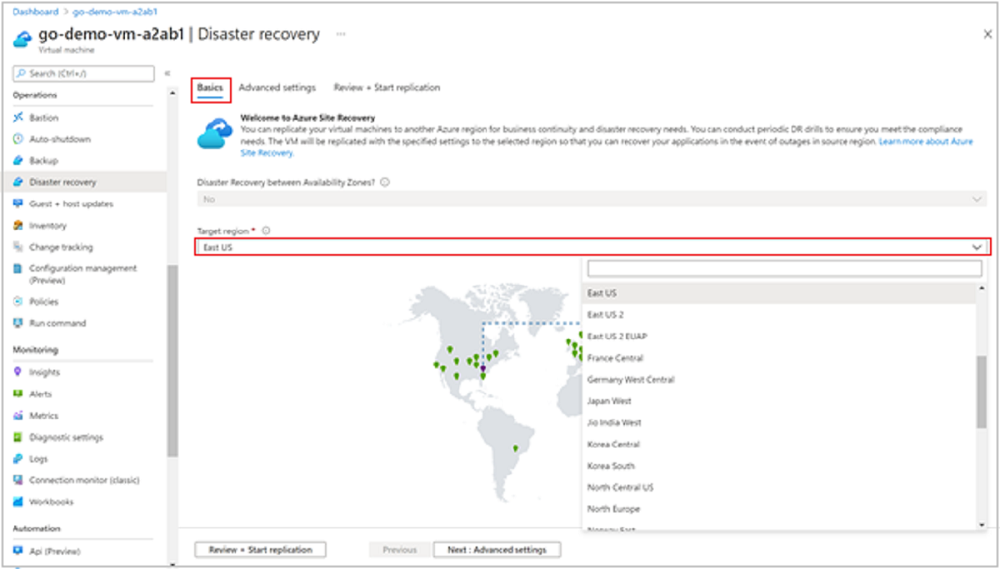Click the Auto-shutdown clock icon

[x=18, y=138]
